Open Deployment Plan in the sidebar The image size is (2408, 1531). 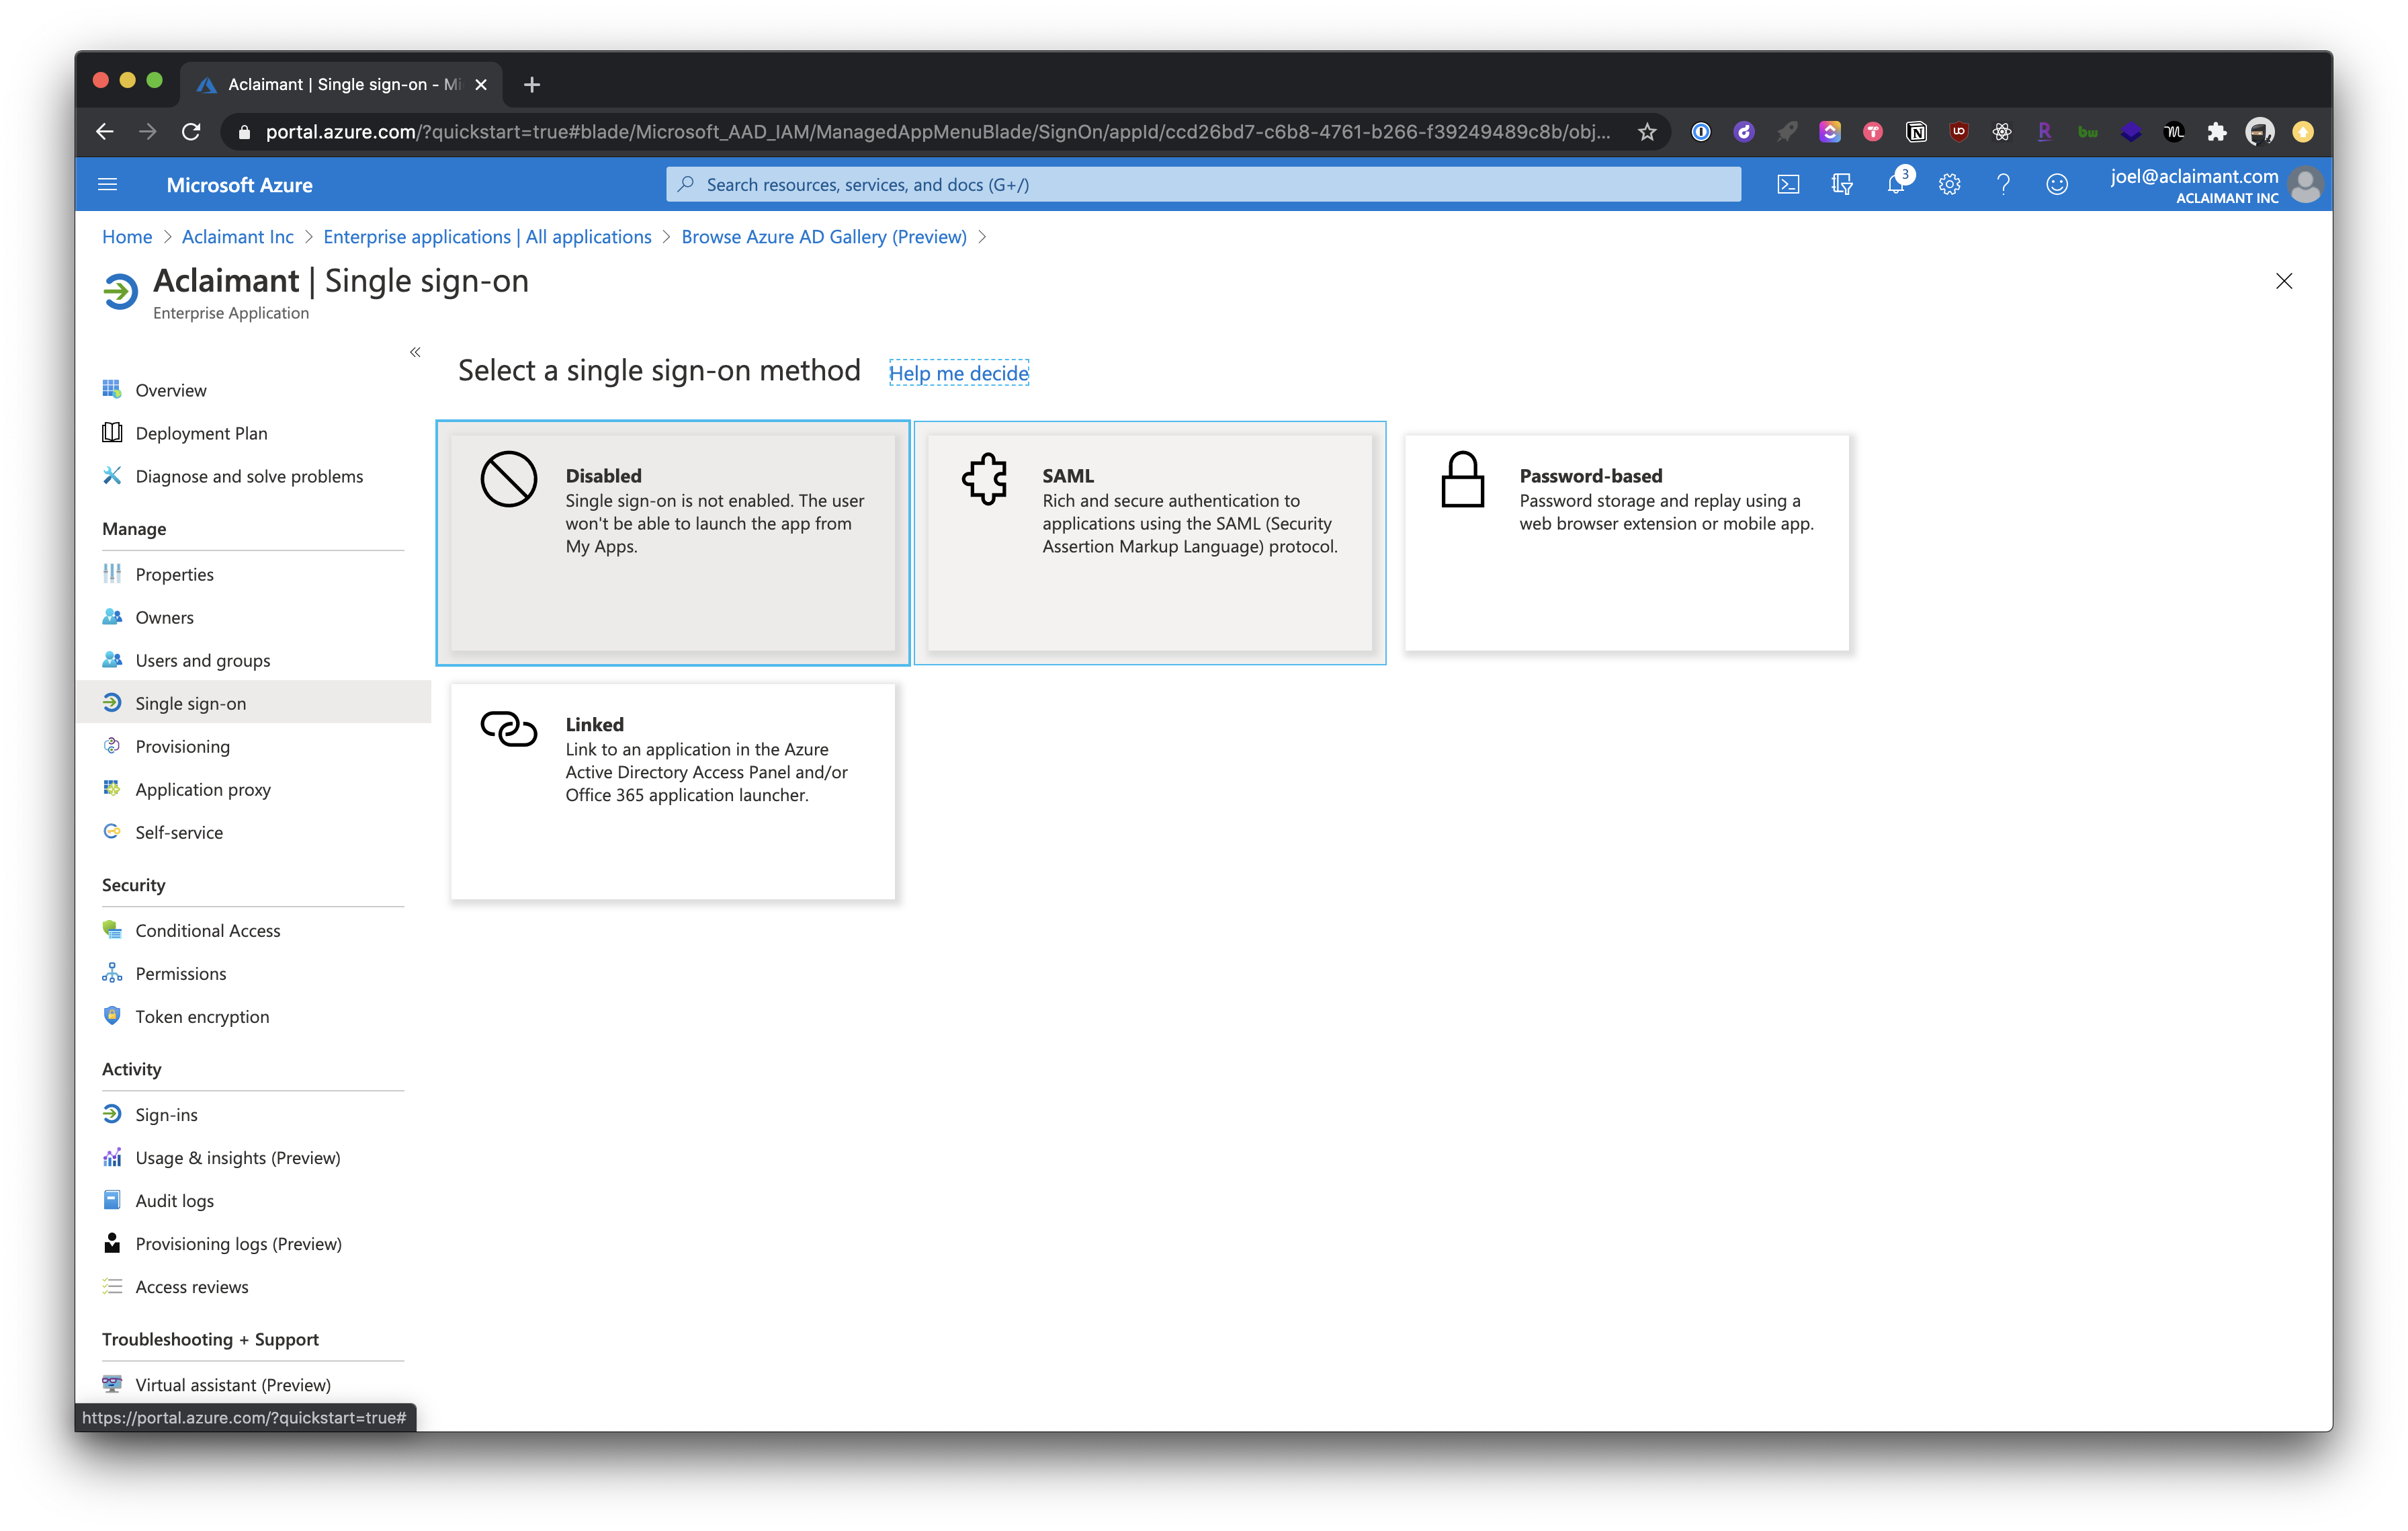[201, 433]
